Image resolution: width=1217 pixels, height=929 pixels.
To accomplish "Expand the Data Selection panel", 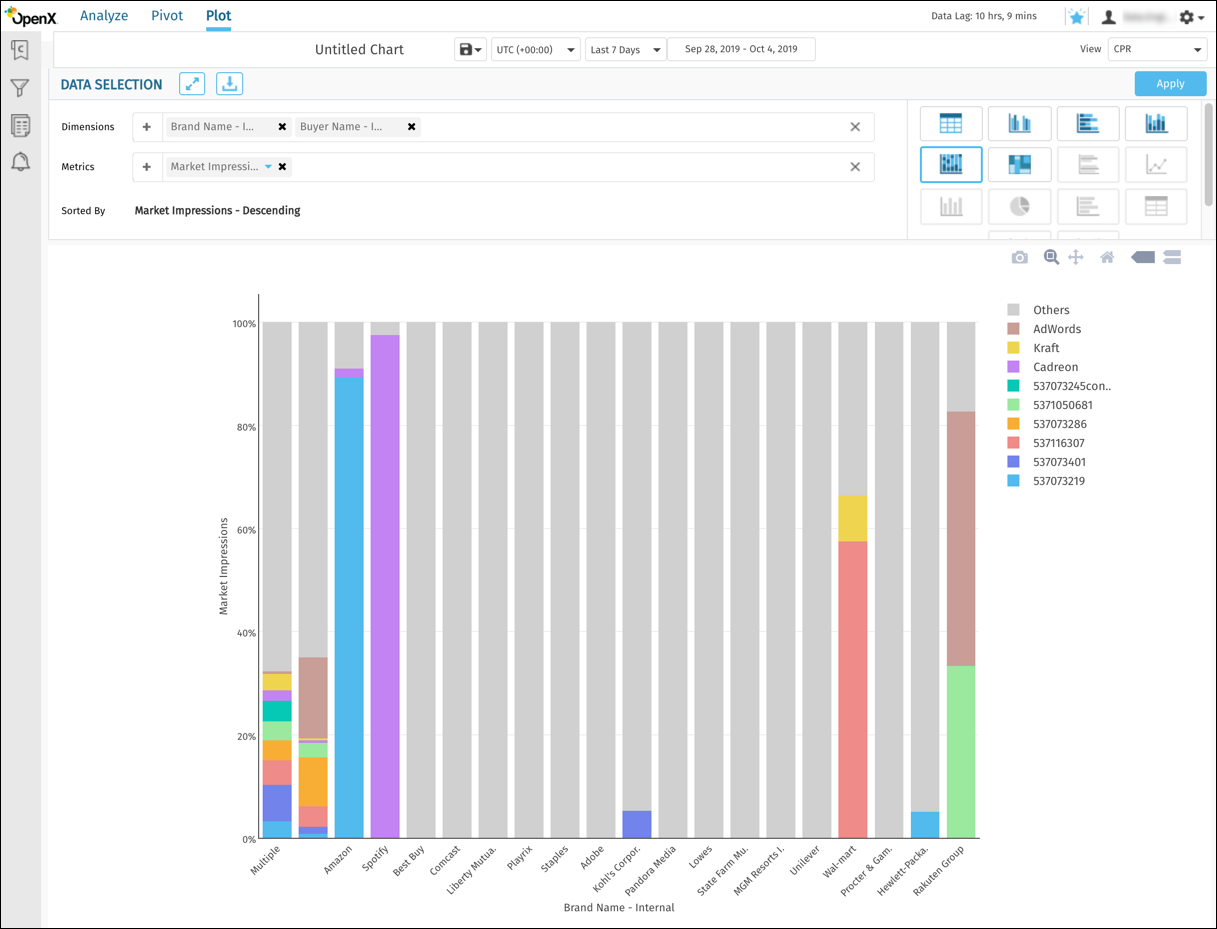I will tap(192, 84).
